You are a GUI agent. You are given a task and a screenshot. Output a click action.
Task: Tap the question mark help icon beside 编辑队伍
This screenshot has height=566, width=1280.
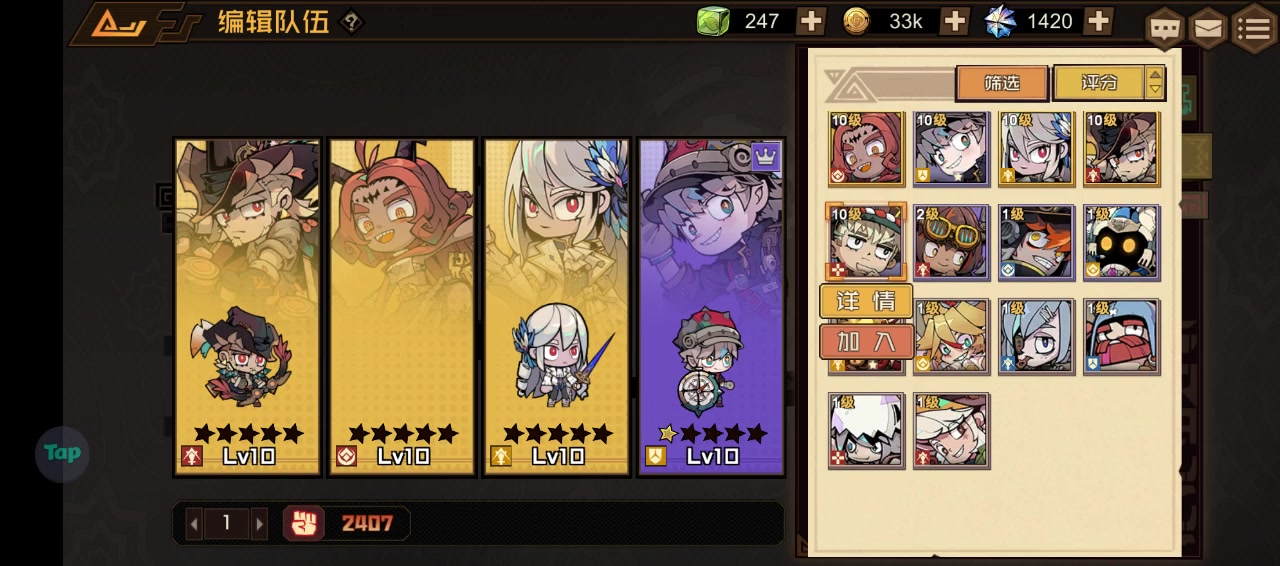[351, 21]
